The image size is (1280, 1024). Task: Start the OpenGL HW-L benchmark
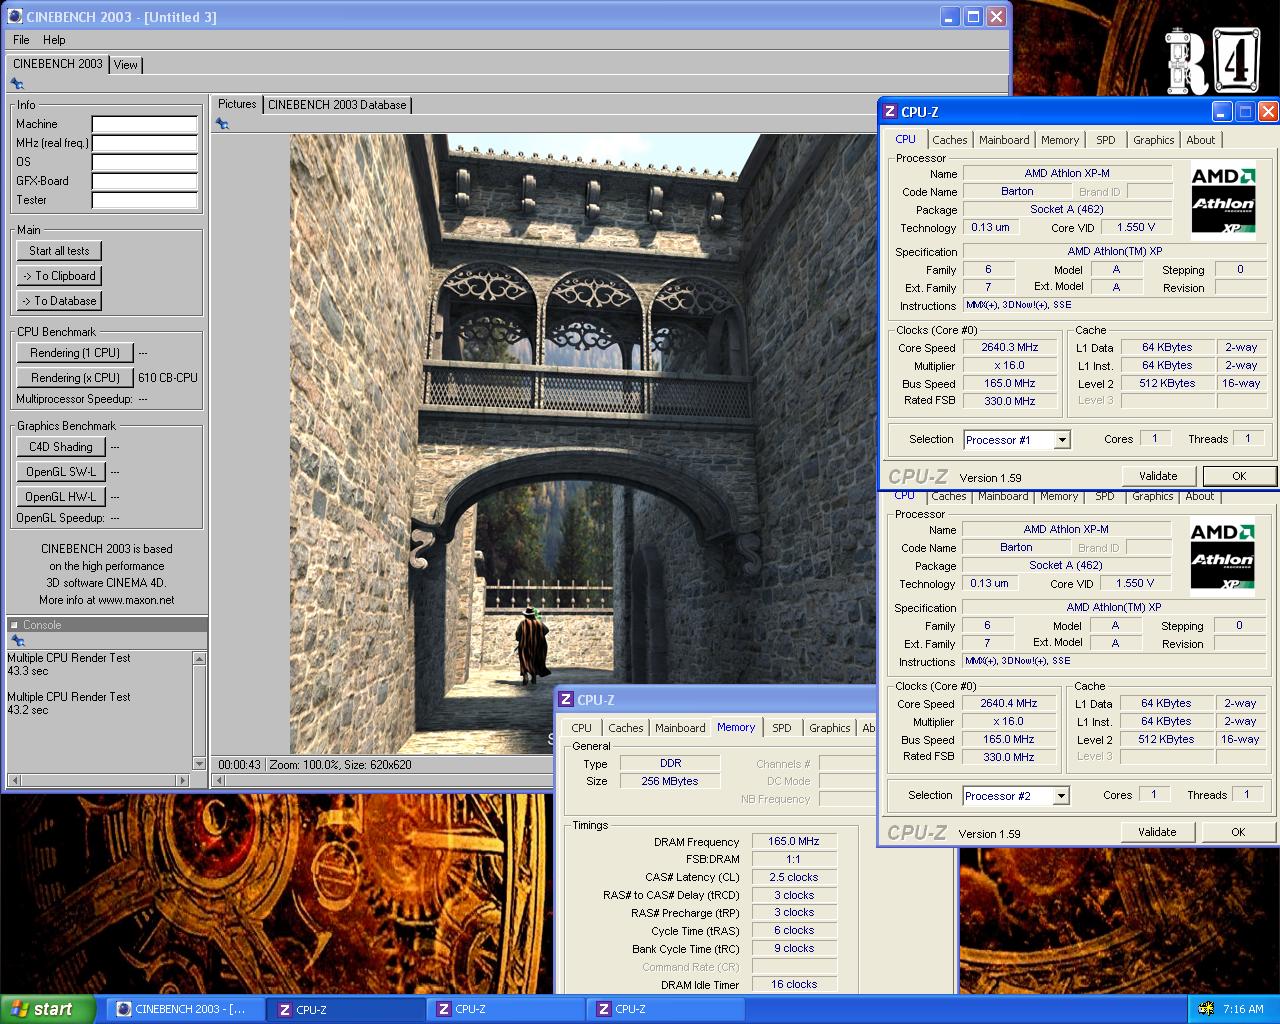point(60,497)
